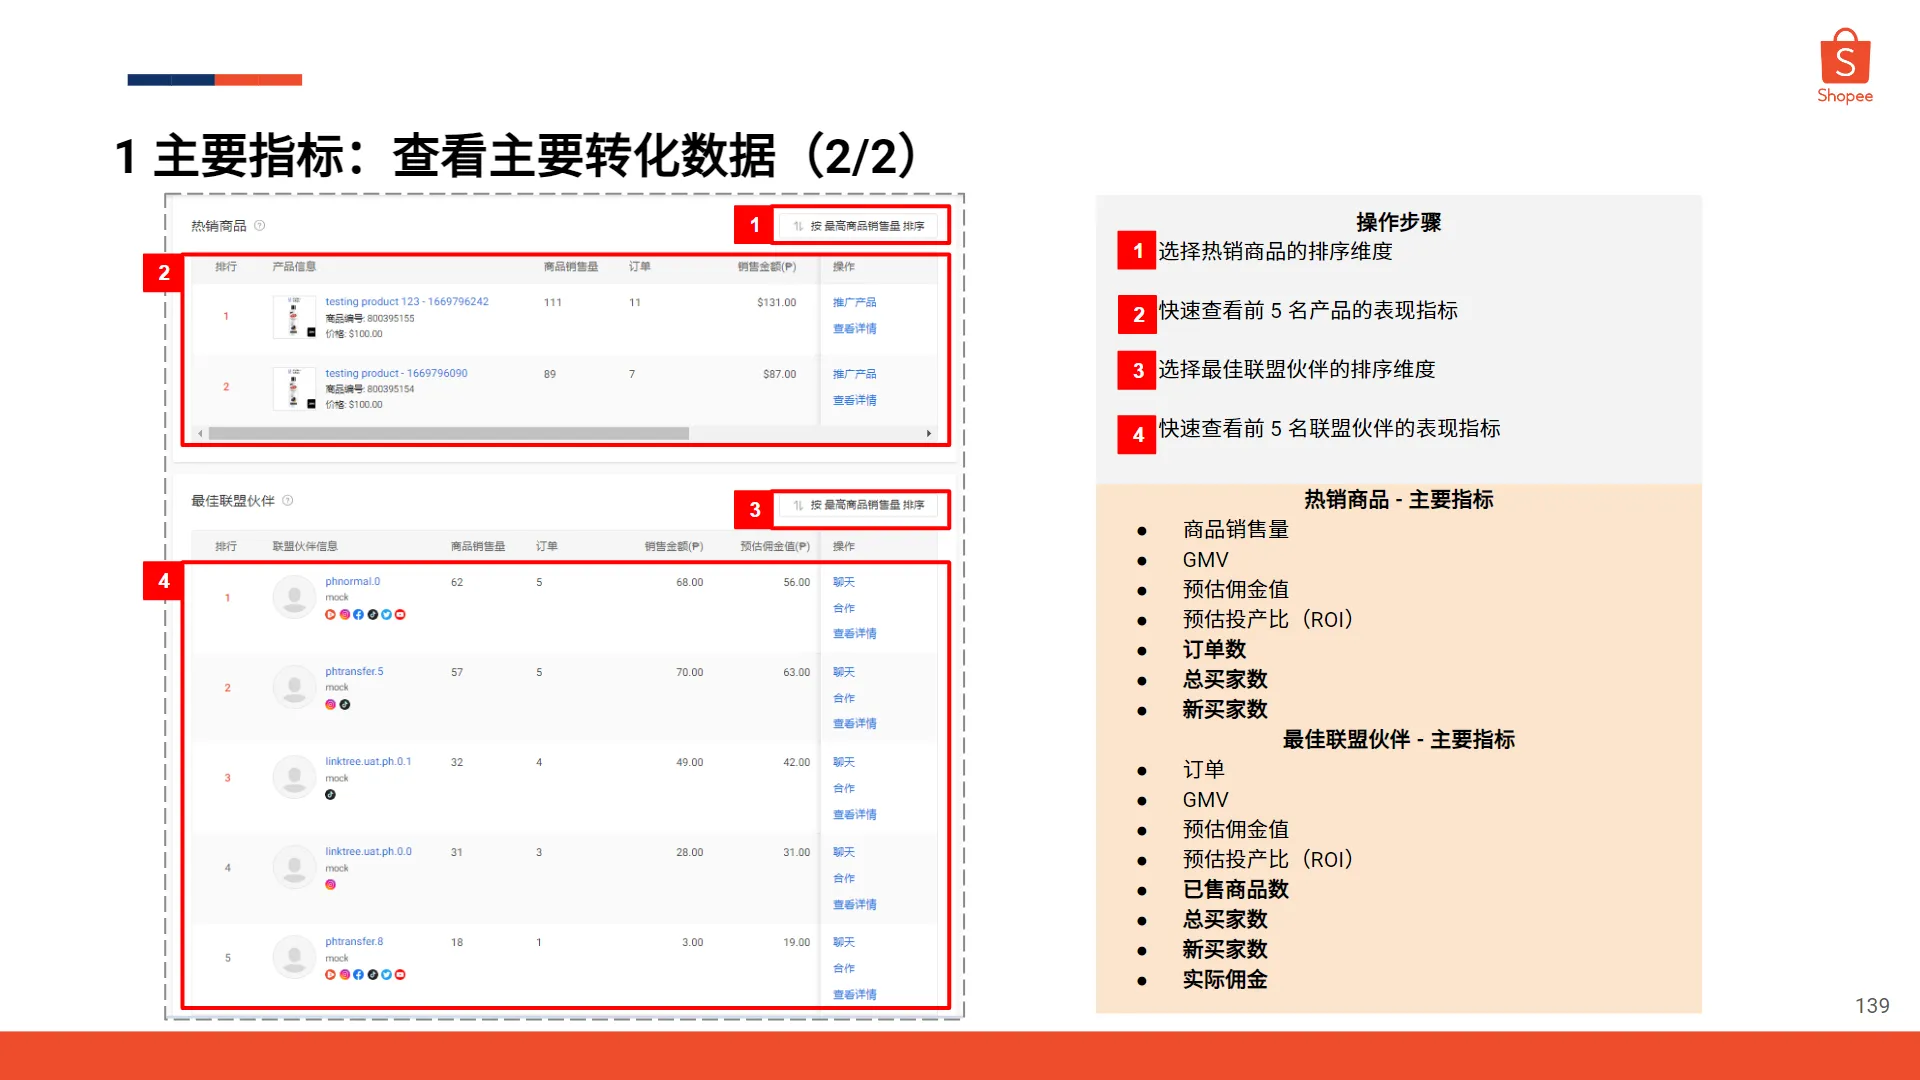Click 推广产品 for testing product 123
This screenshot has width=1920, height=1080.
tap(856, 301)
